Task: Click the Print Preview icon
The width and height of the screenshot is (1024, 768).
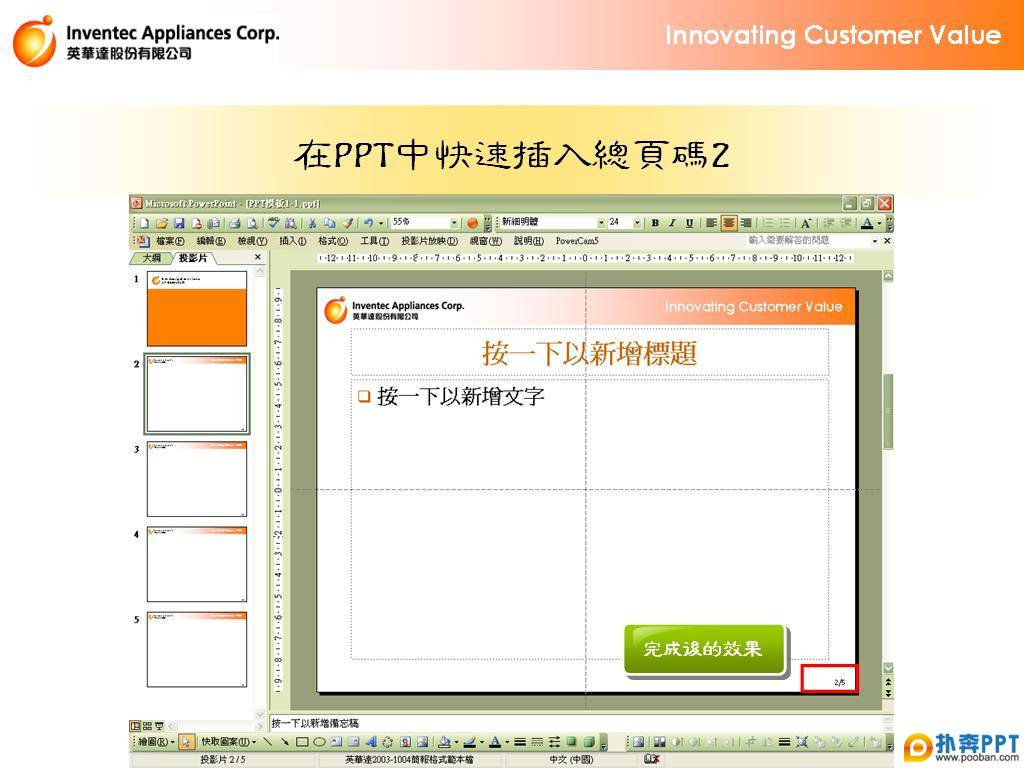Action: coord(252,223)
